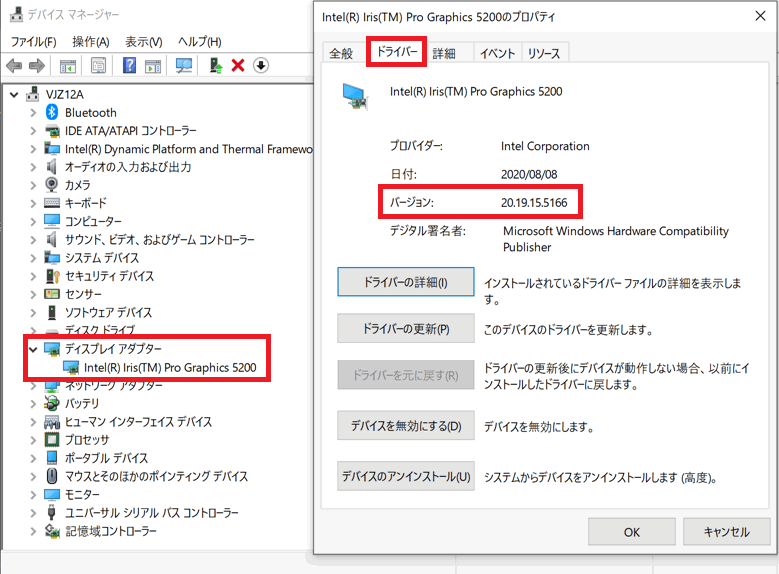The height and width of the screenshot is (574, 779).
Task: Click the date value 2020/08/08
Action: click(x=529, y=174)
